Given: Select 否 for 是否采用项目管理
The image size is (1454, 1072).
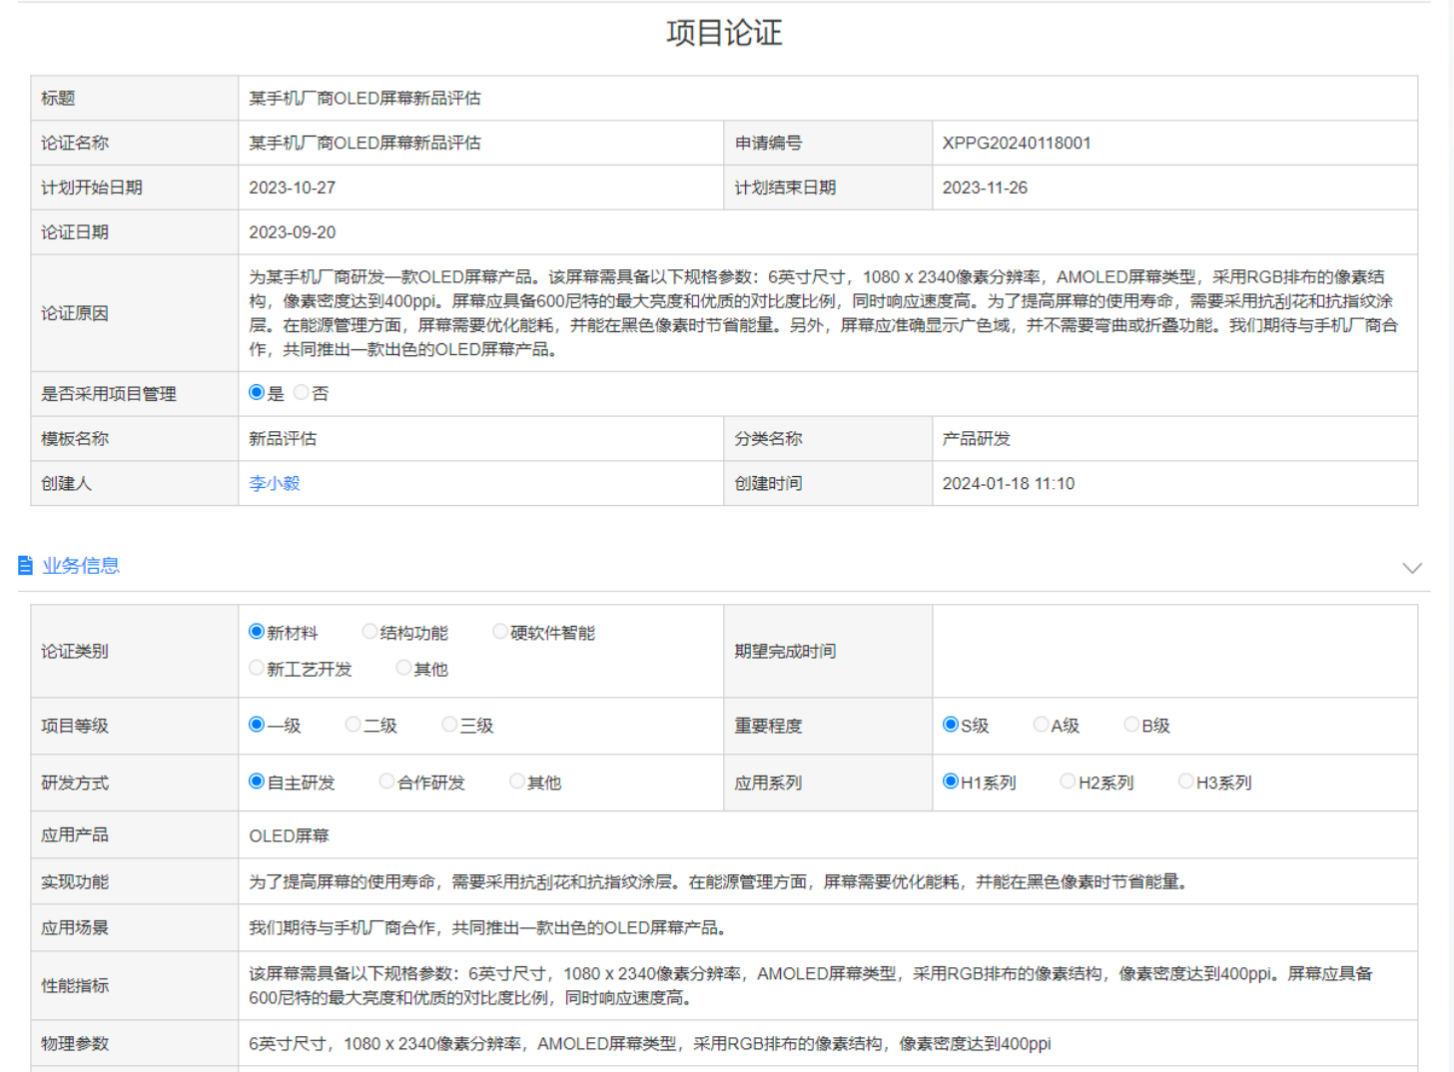Looking at the screenshot, I should 302,393.
